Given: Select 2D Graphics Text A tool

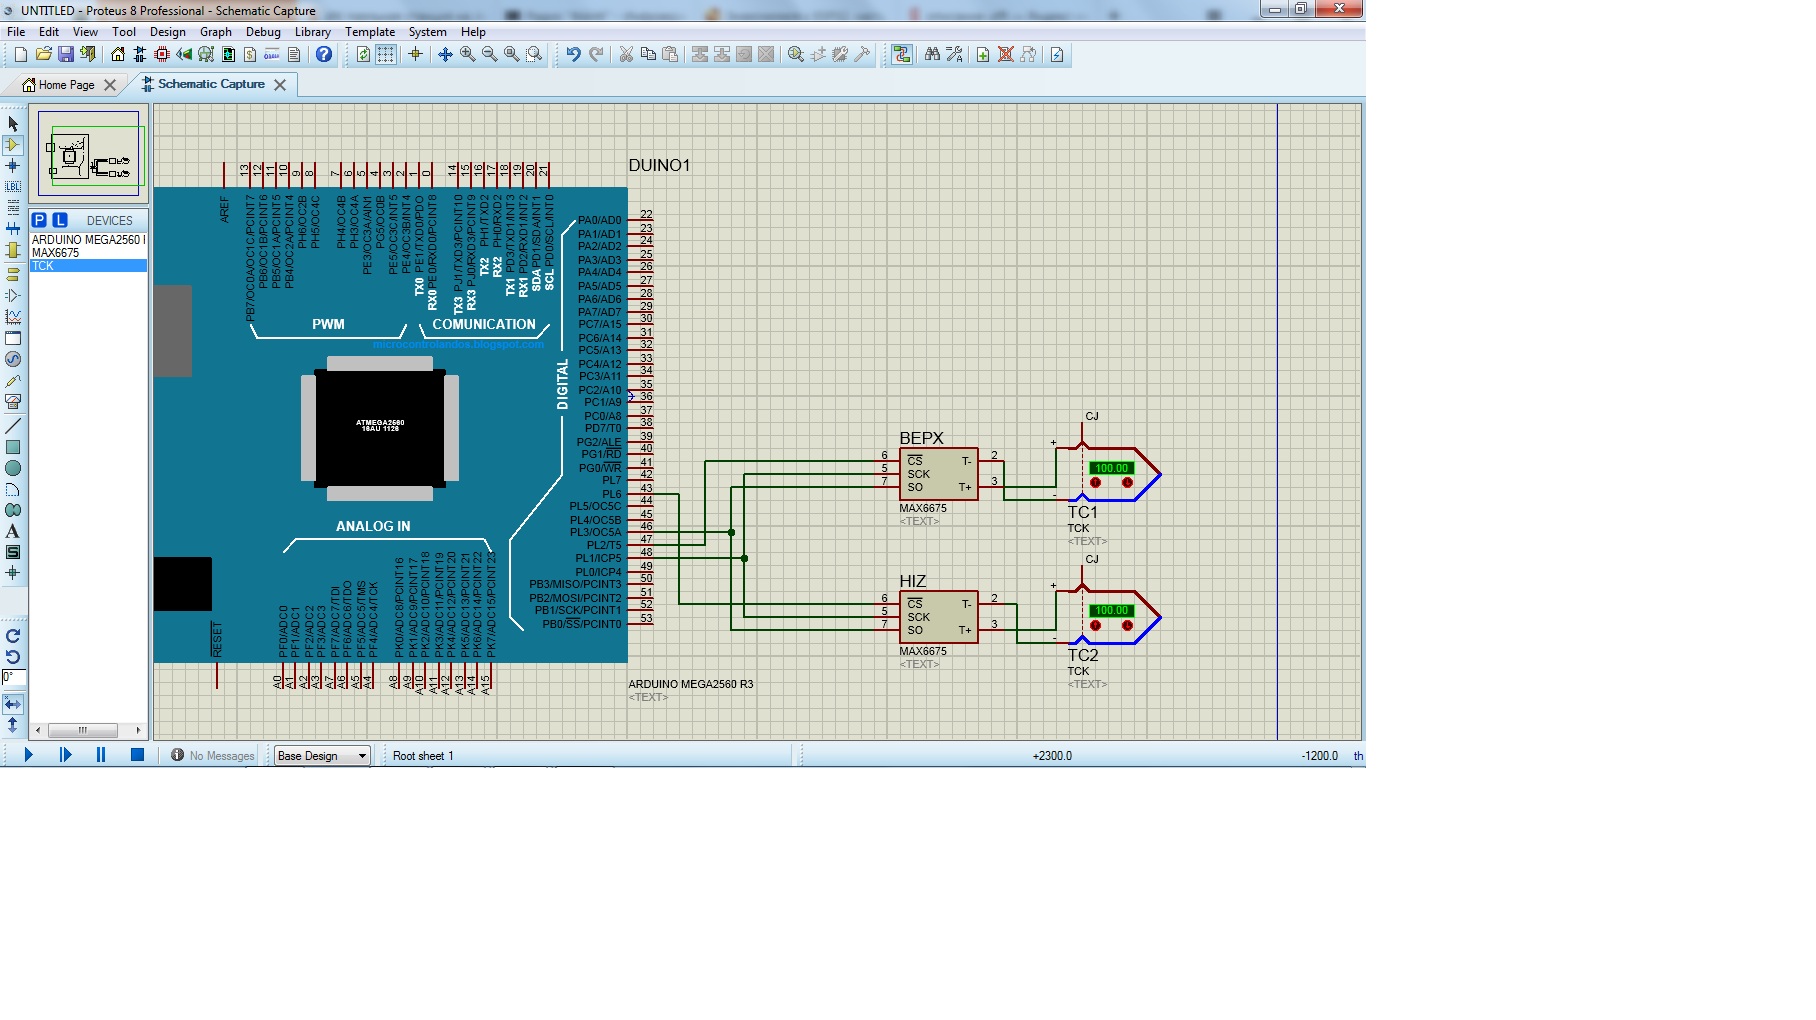Looking at the screenshot, I should point(13,531).
